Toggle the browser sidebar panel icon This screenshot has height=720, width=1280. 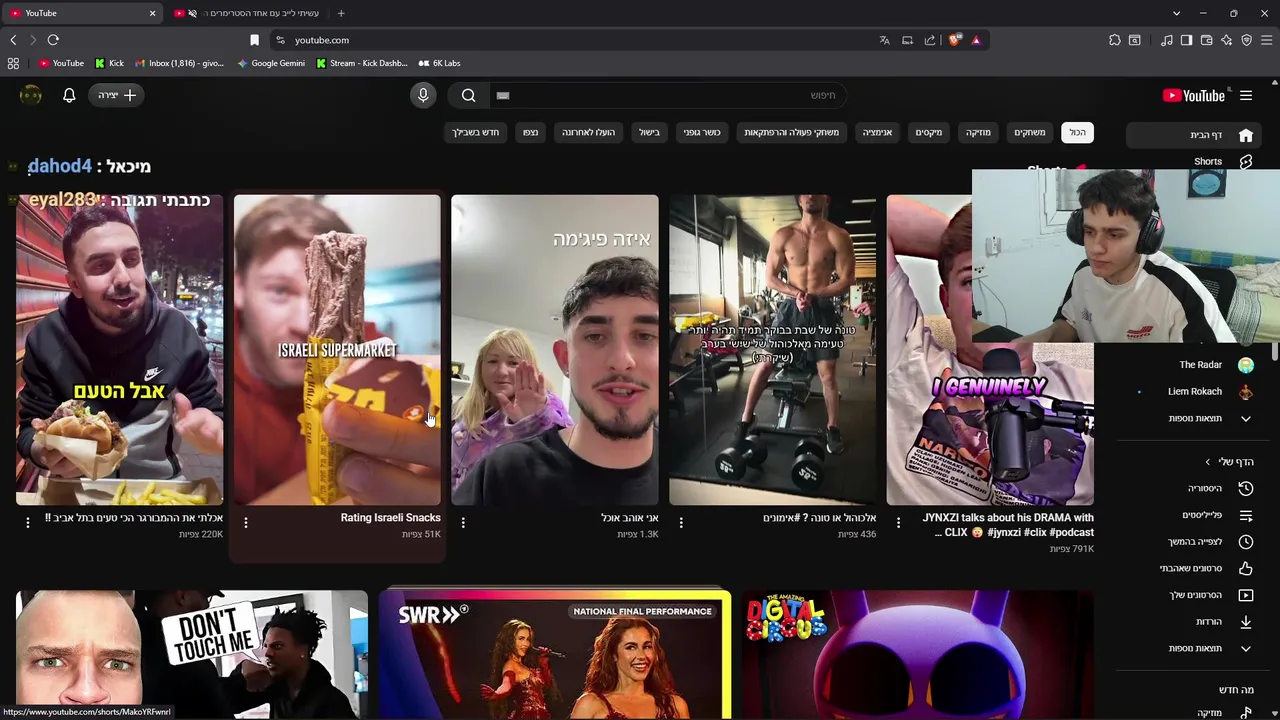[1186, 40]
